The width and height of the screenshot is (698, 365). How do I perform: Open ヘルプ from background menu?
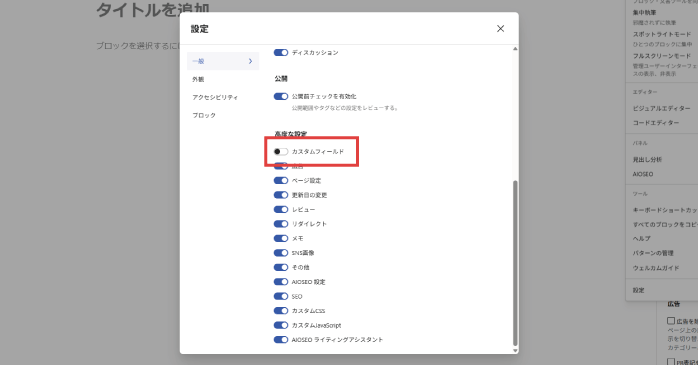tap(641, 239)
